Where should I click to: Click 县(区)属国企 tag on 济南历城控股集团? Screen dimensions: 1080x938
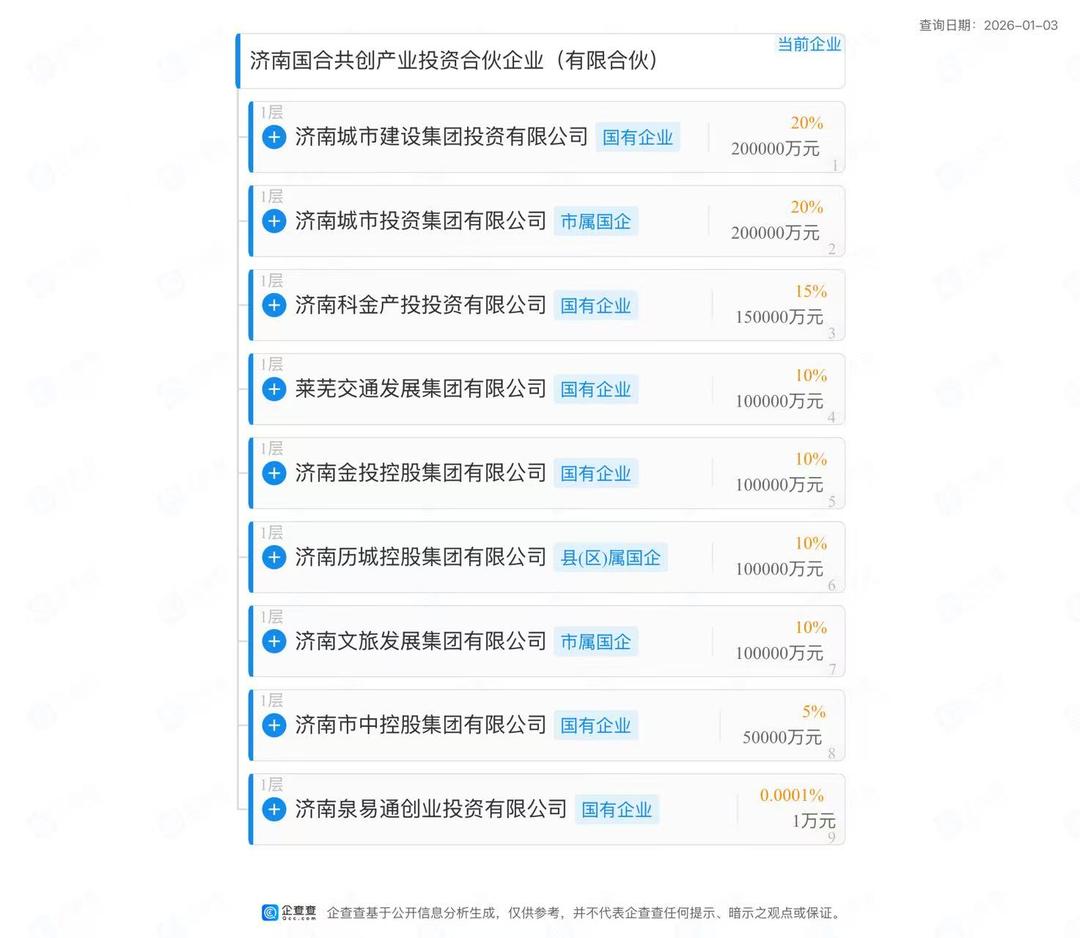(x=610, y=558)
